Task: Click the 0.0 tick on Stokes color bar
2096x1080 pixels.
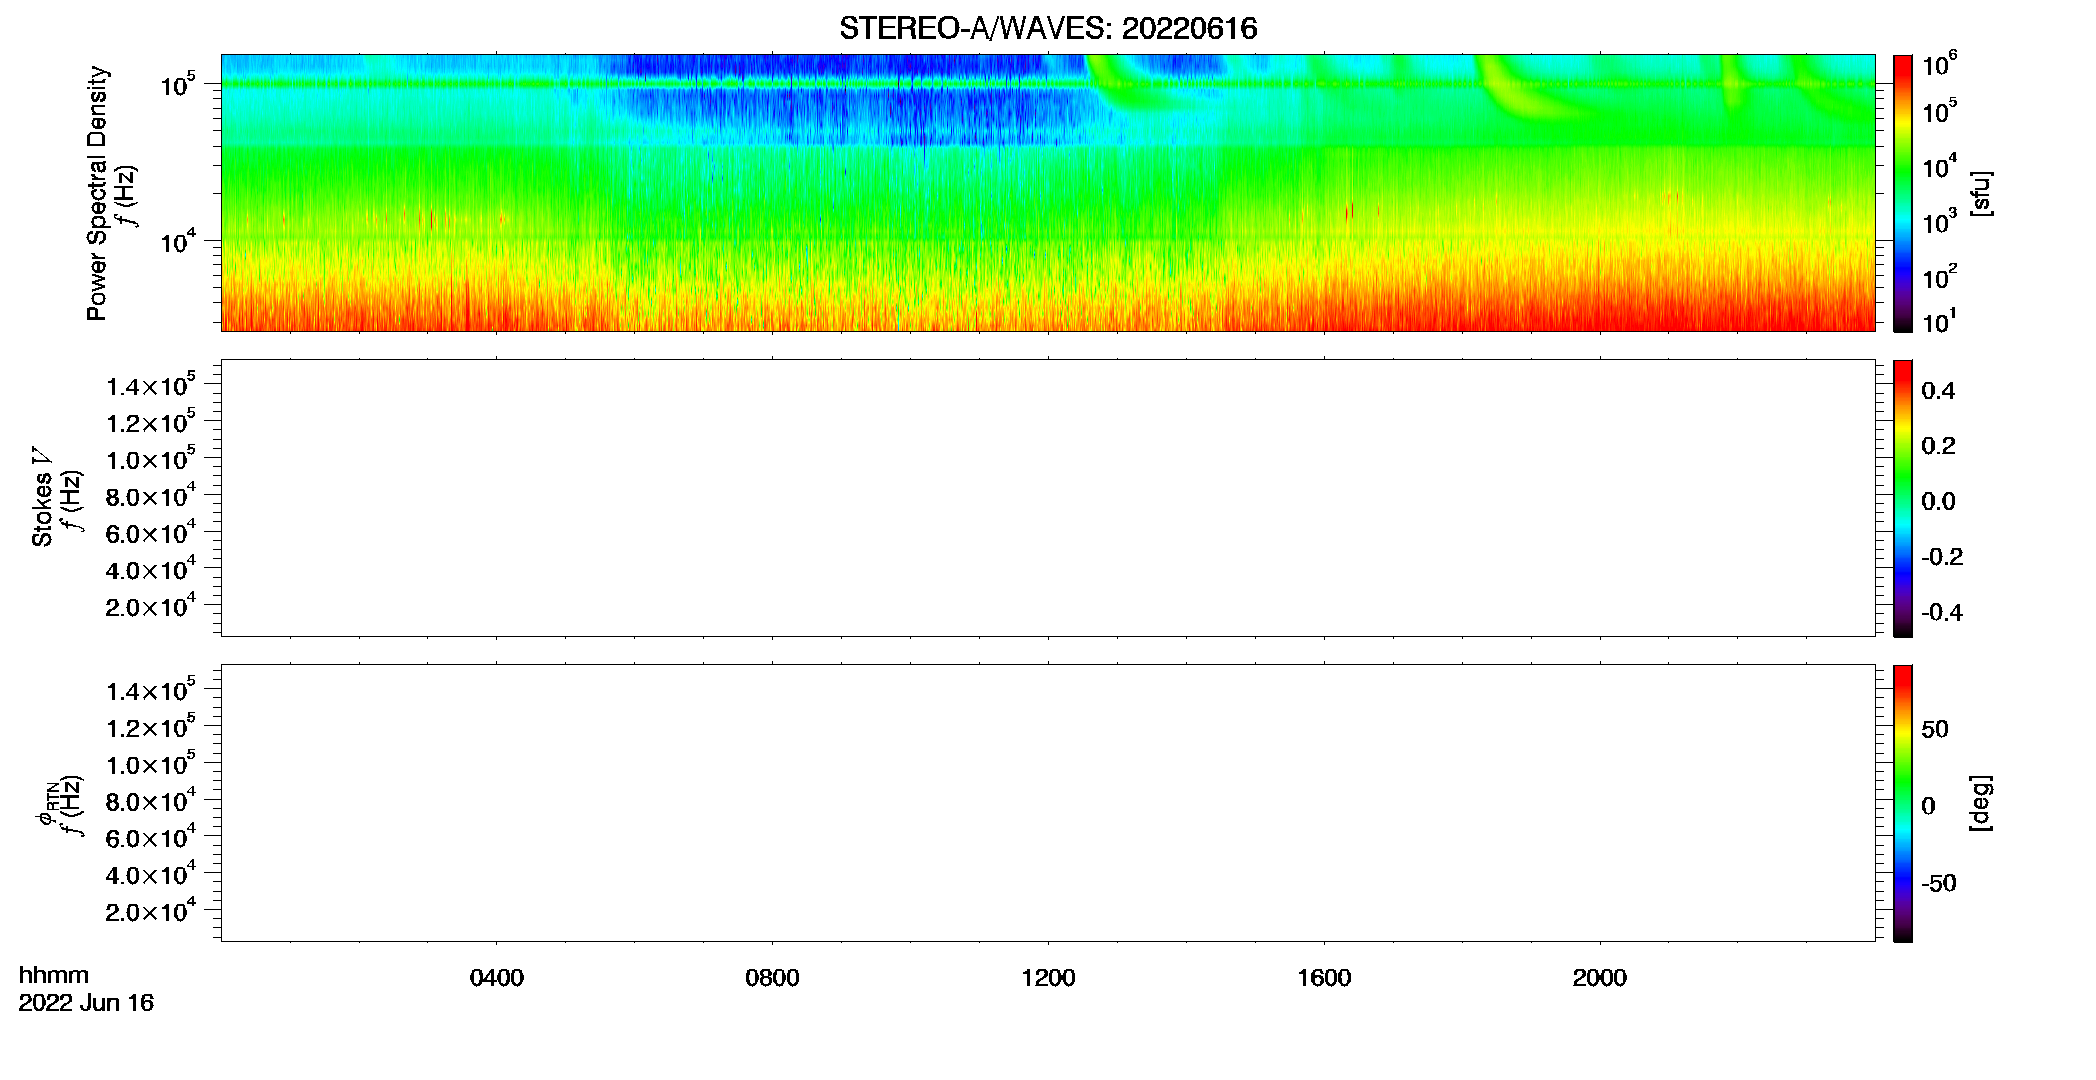Action: pos(1938,501)
